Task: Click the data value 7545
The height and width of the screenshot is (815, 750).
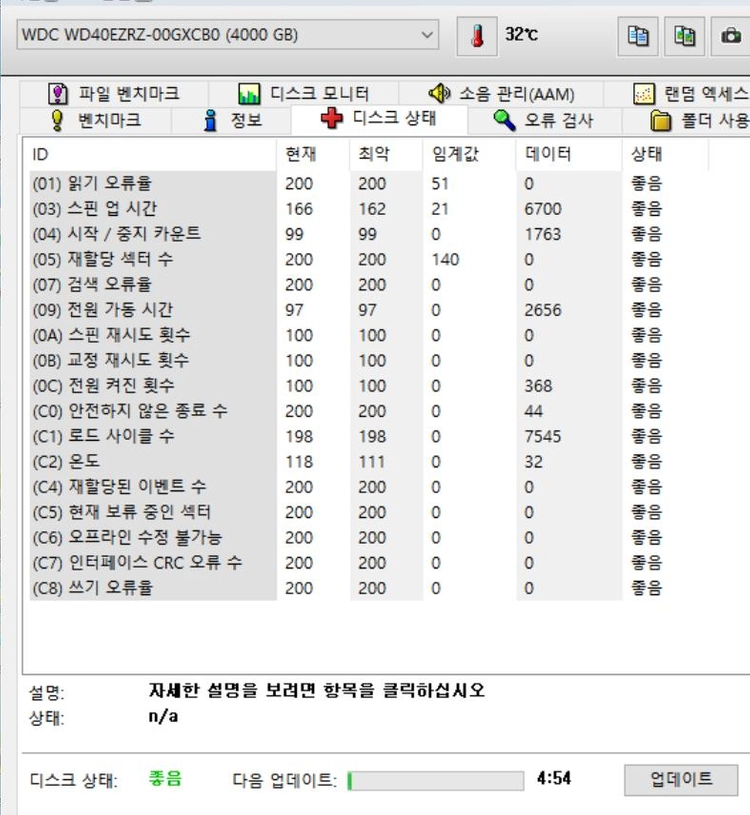Action: 543,437
